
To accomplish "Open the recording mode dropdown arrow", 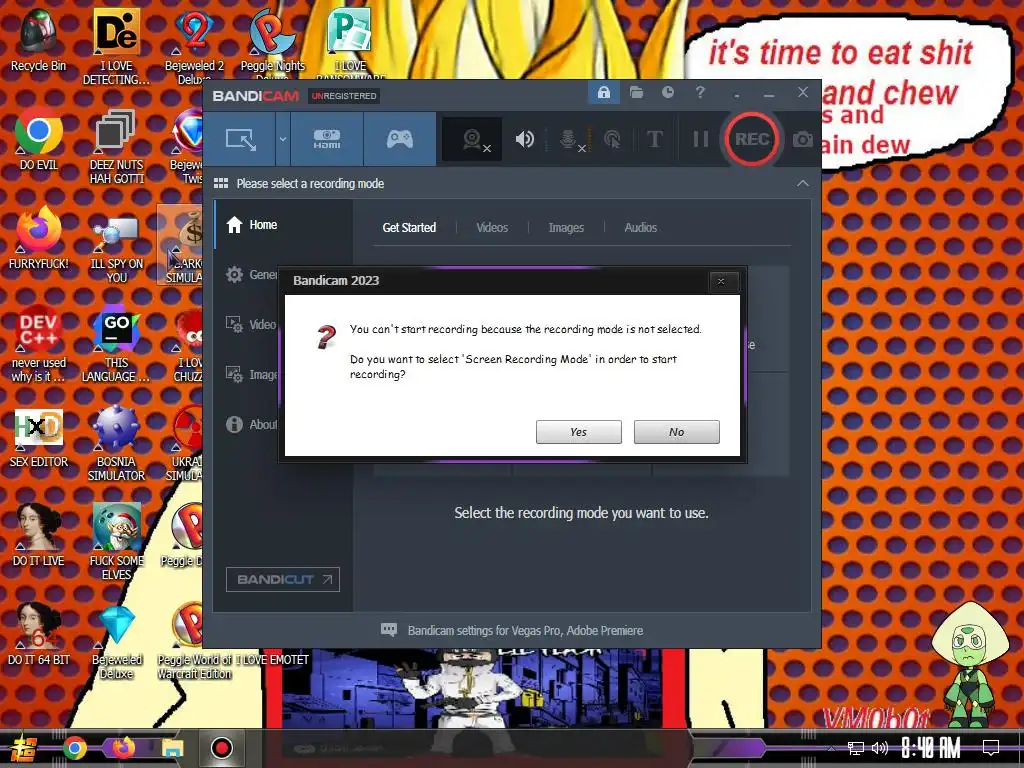I will (283, 139).
